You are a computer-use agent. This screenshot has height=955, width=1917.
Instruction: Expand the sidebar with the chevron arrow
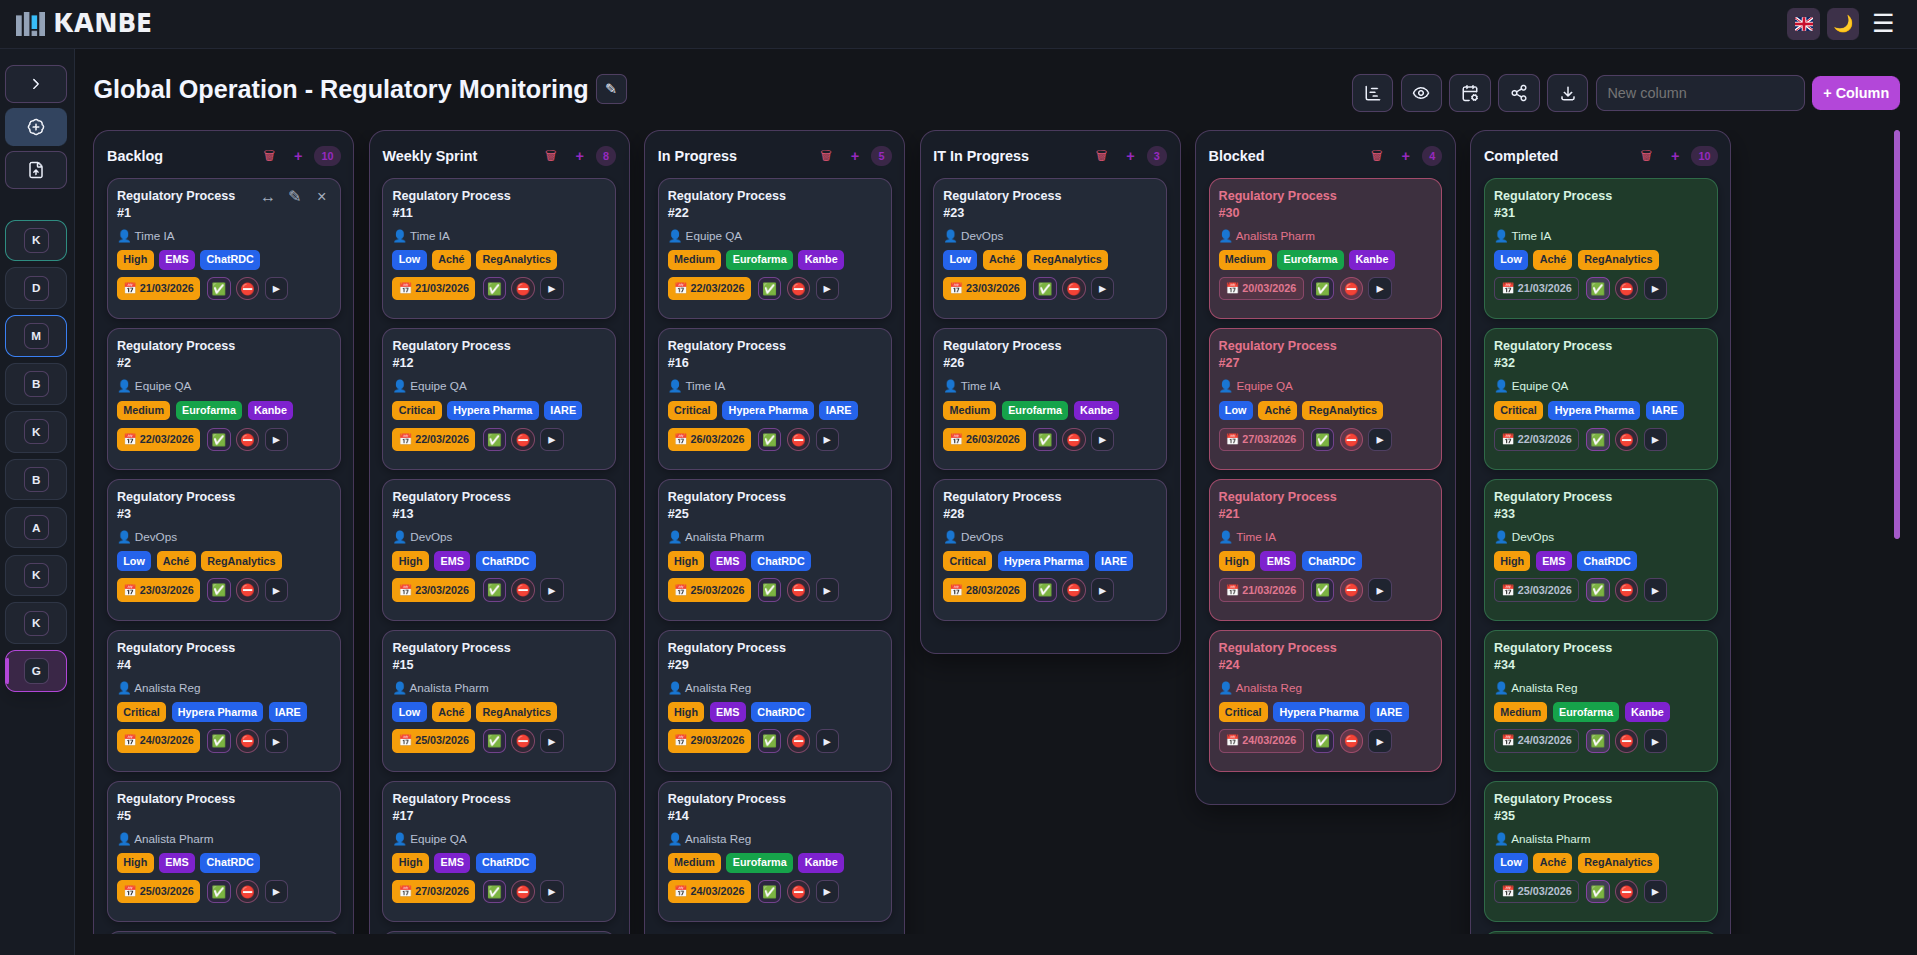35,84
